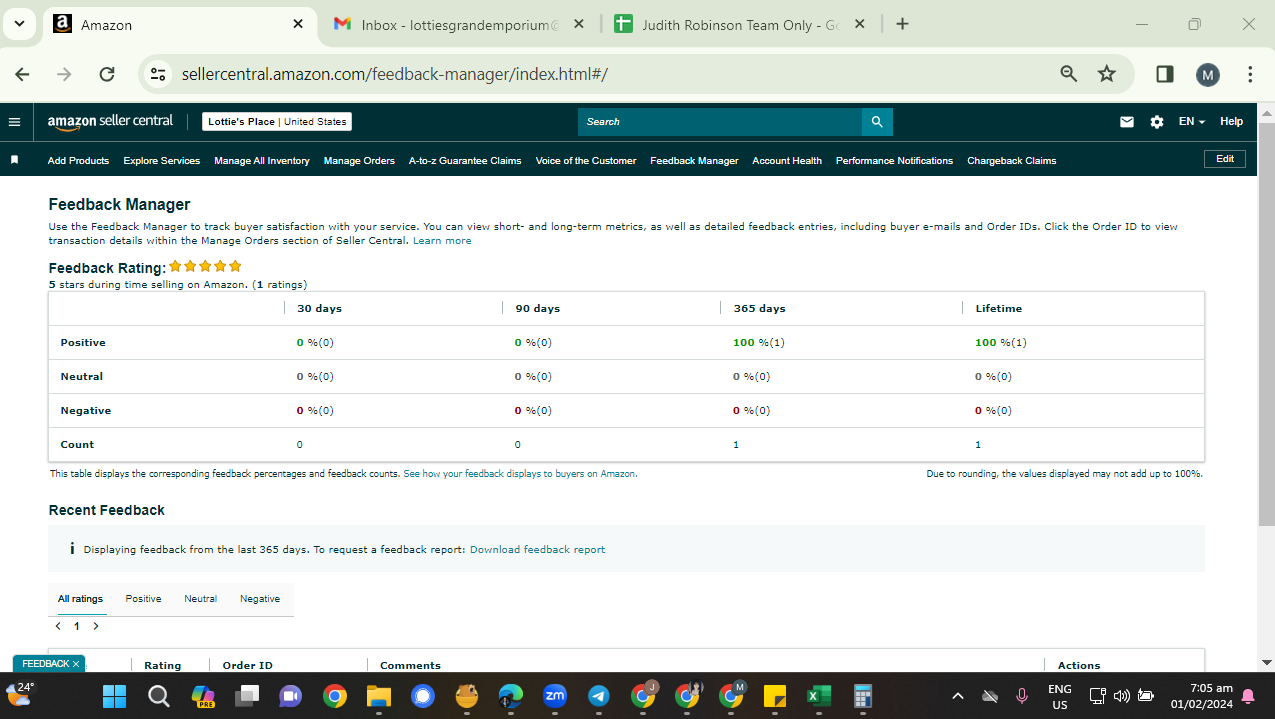Open a new browser tab with plus
The width and height of the screenshot is (1275, 719).
[902, 24]
